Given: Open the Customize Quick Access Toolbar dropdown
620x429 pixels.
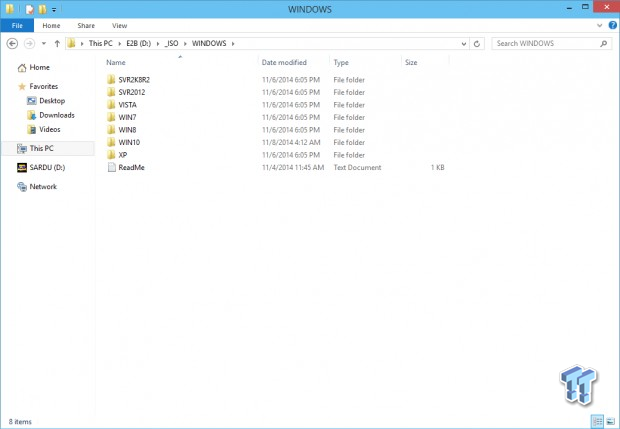Looking at the screenshot, I should pos(54,9).
